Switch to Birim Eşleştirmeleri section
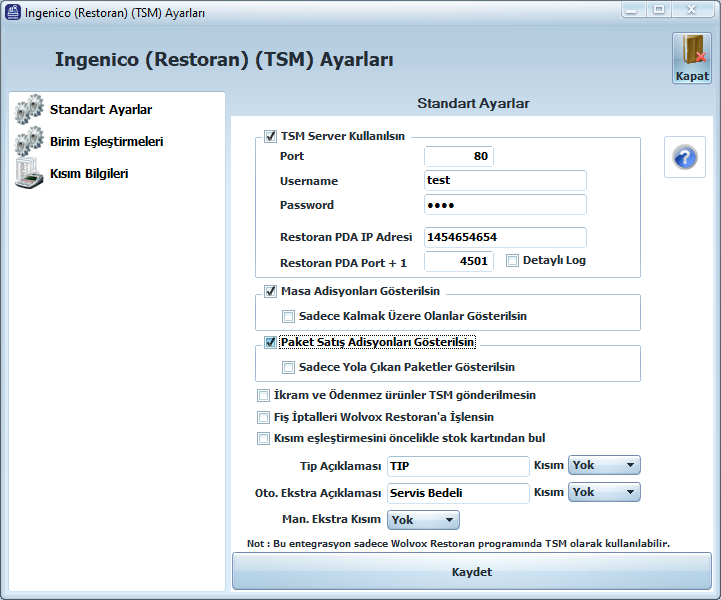 (x=106, y=142)
